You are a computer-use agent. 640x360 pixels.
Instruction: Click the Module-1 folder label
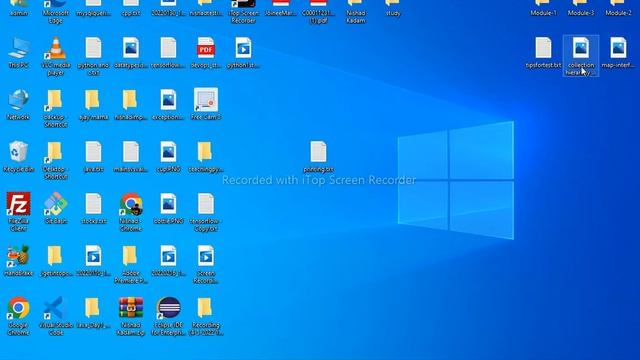pyautogui.click(x=543, y=13)
